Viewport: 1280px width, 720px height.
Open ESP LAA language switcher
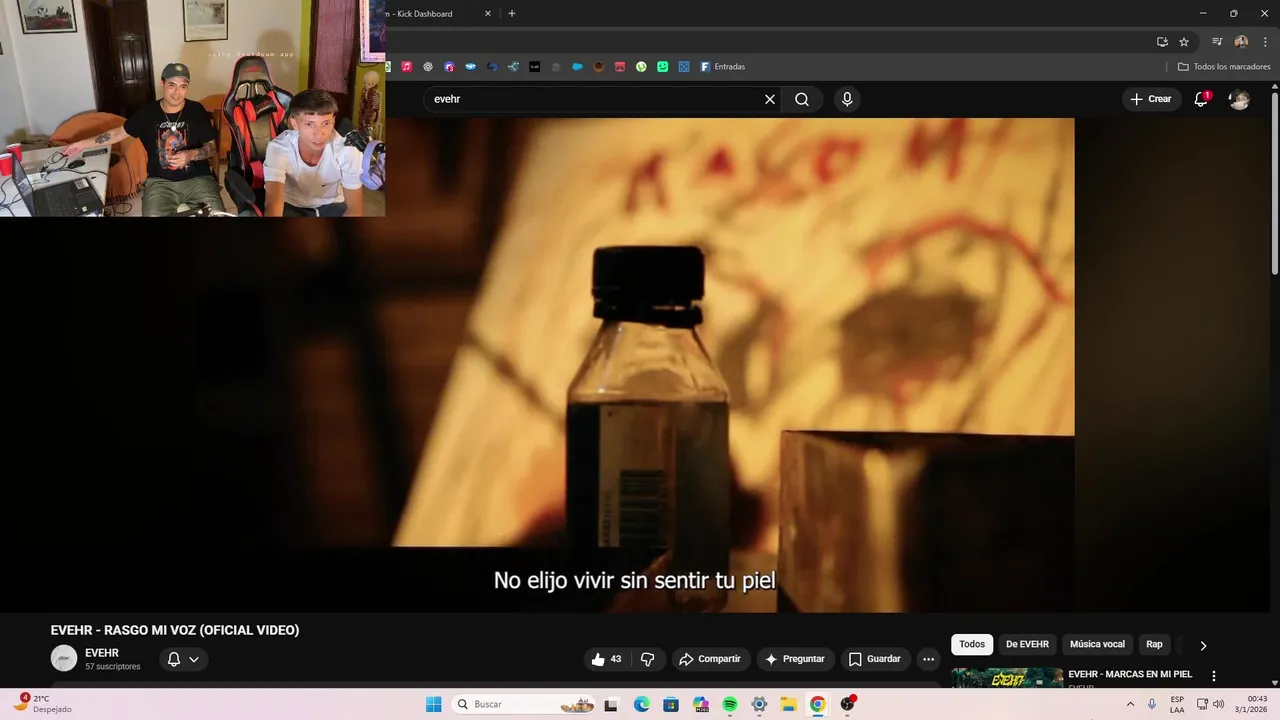[1177, 704]
